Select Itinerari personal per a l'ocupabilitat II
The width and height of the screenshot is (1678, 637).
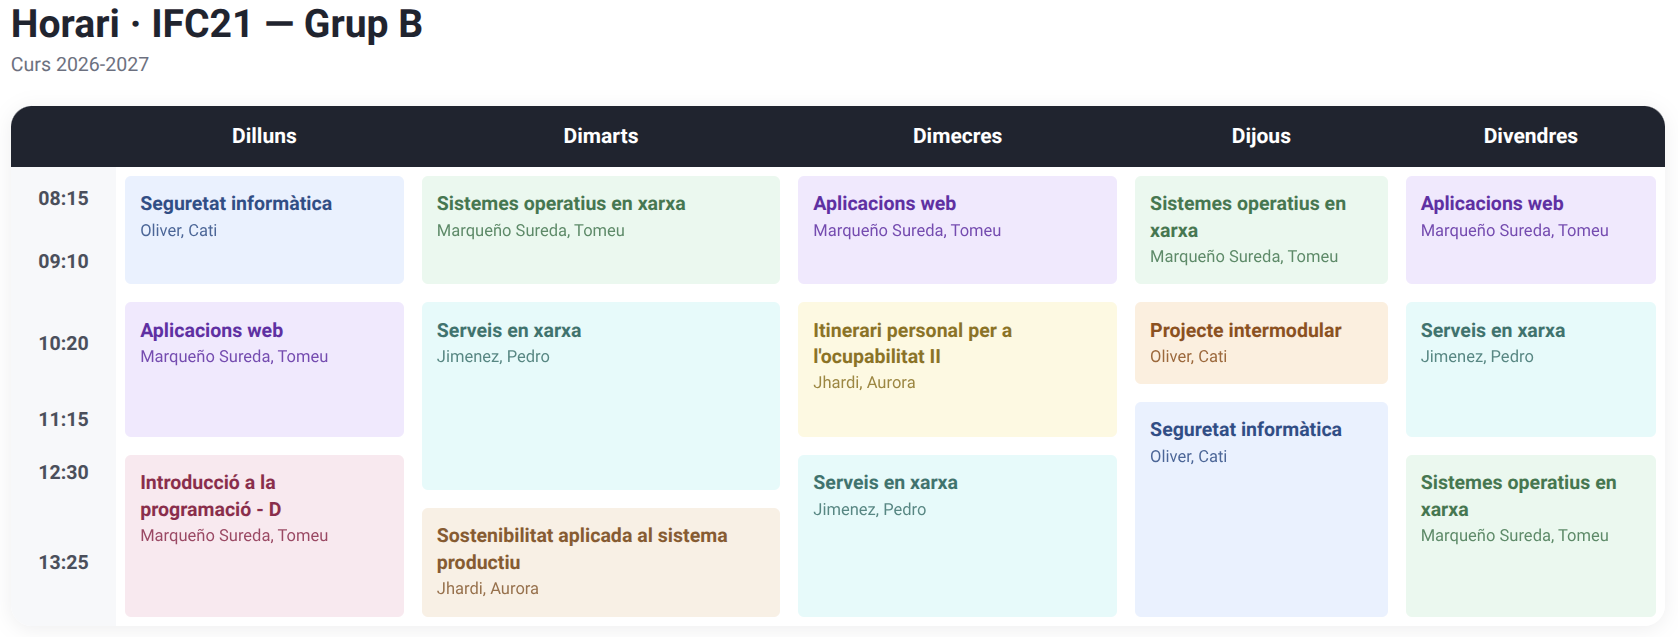pos(957,369)
